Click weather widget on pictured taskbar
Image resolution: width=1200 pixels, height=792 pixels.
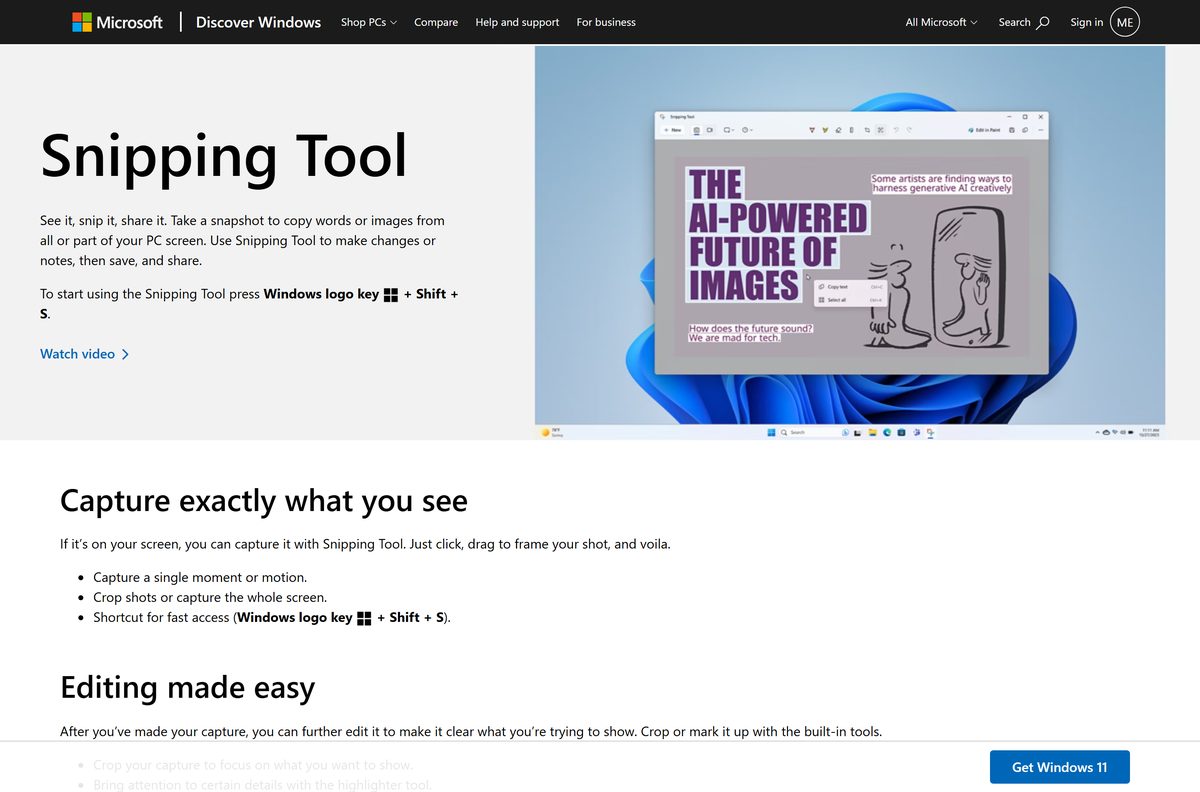pos(551,432)
